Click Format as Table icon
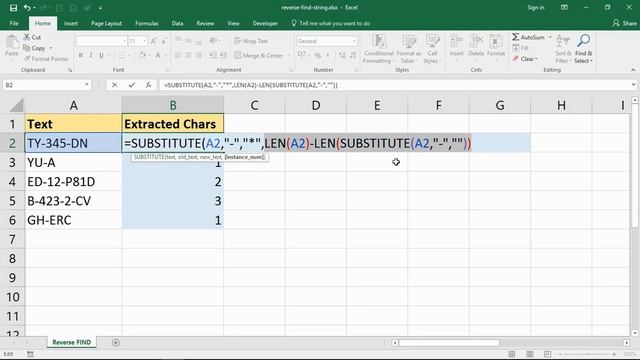Viewport: 640px width, 360px height. click(409, 42)
